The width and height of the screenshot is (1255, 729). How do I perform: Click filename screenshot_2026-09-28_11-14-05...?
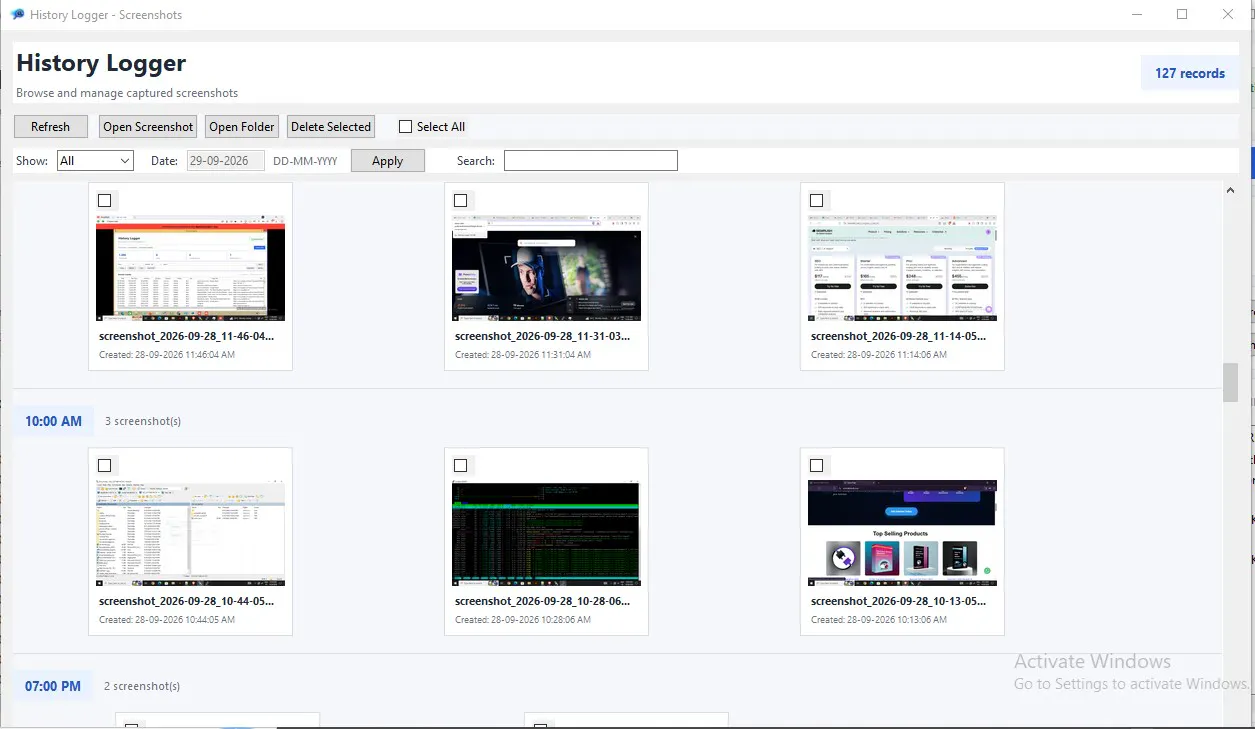pos(899,337)
